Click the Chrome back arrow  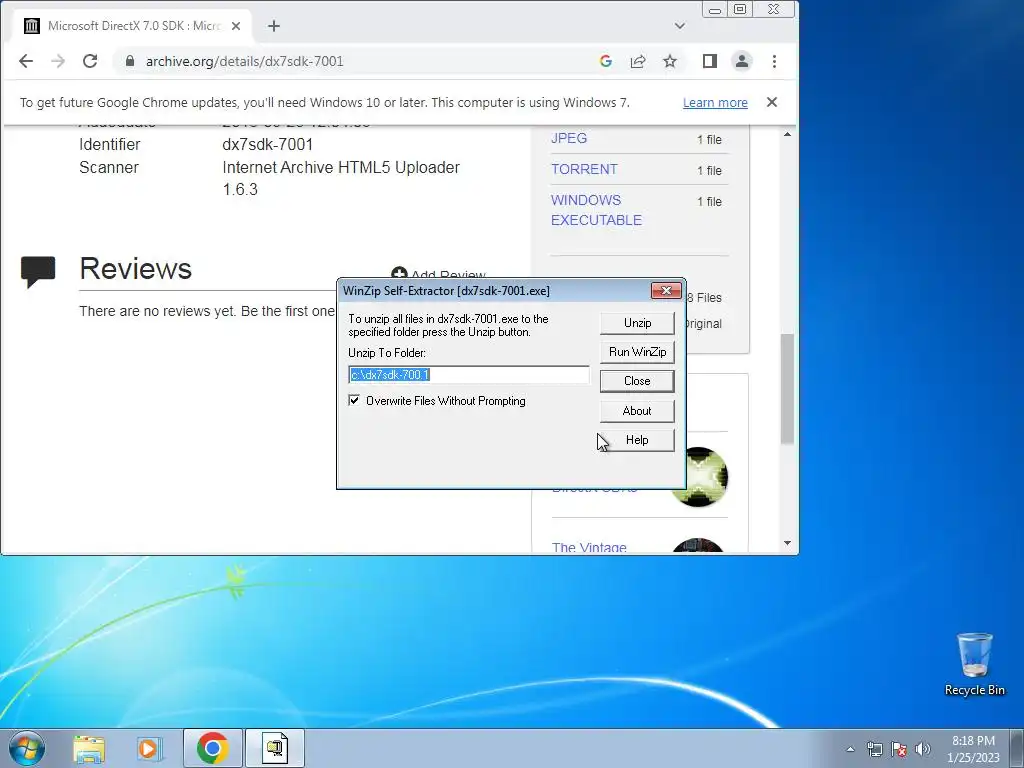pyautogui.click(x=25, y=61)
